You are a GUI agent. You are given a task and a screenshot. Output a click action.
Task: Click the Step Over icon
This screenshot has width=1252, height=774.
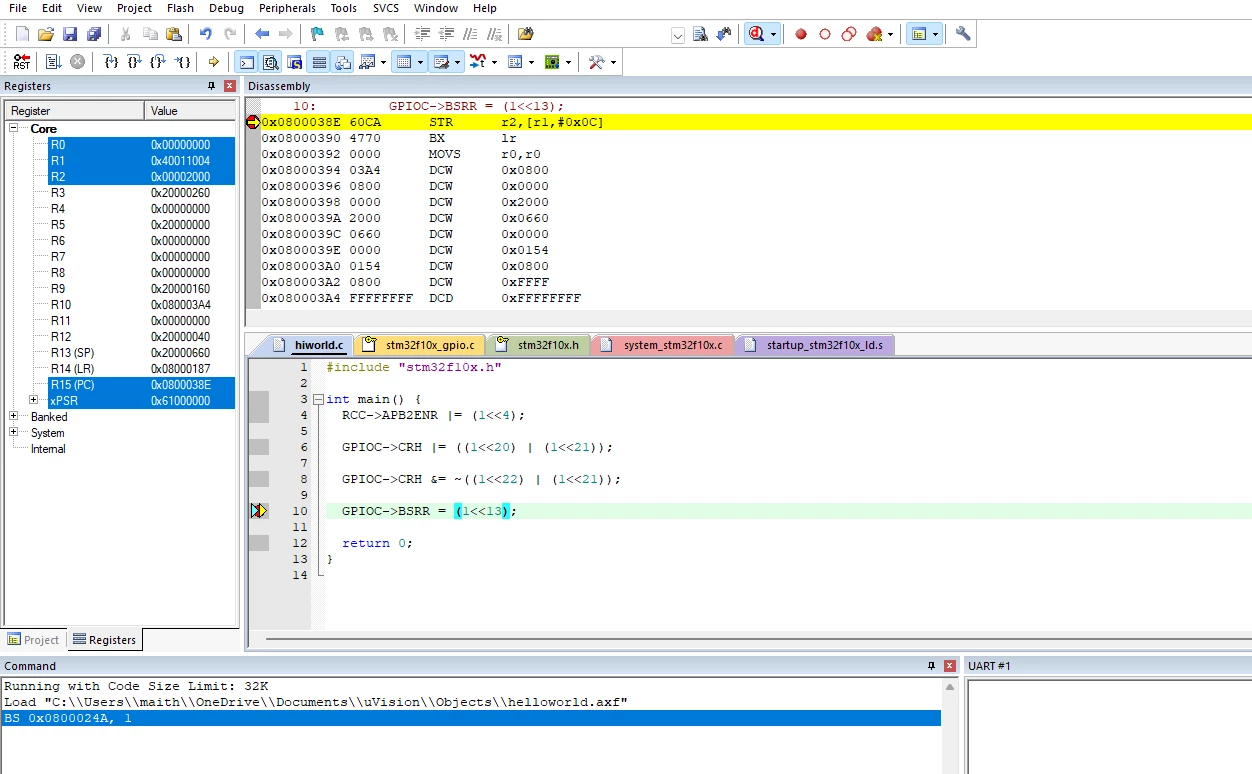click(135, 62)
